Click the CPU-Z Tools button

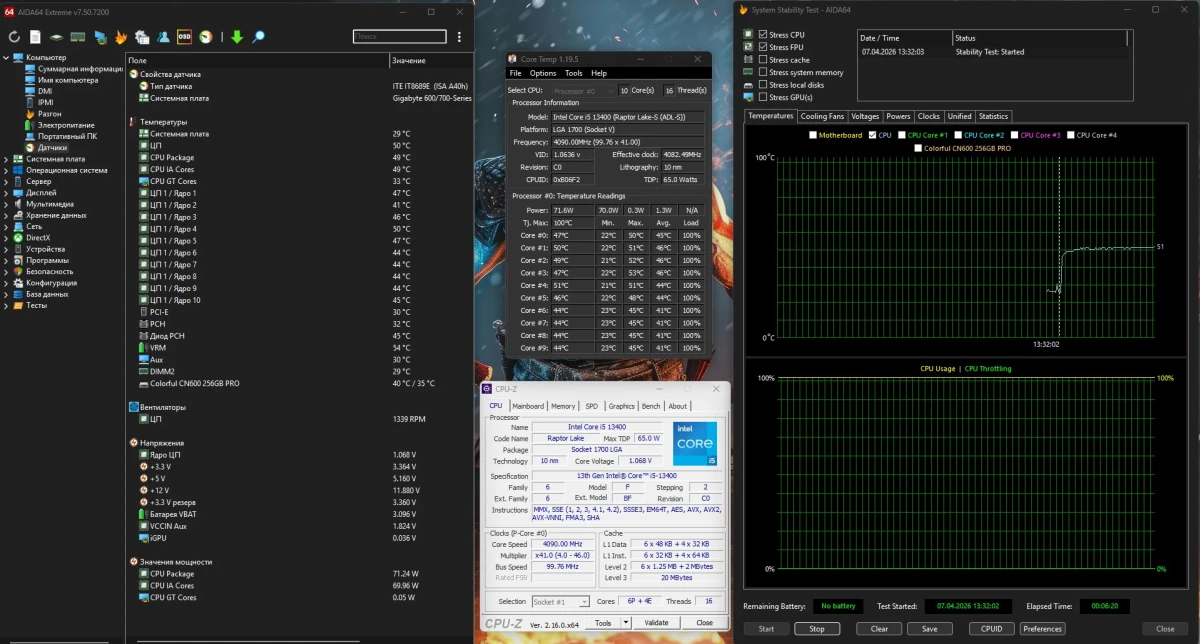(604, 623)
